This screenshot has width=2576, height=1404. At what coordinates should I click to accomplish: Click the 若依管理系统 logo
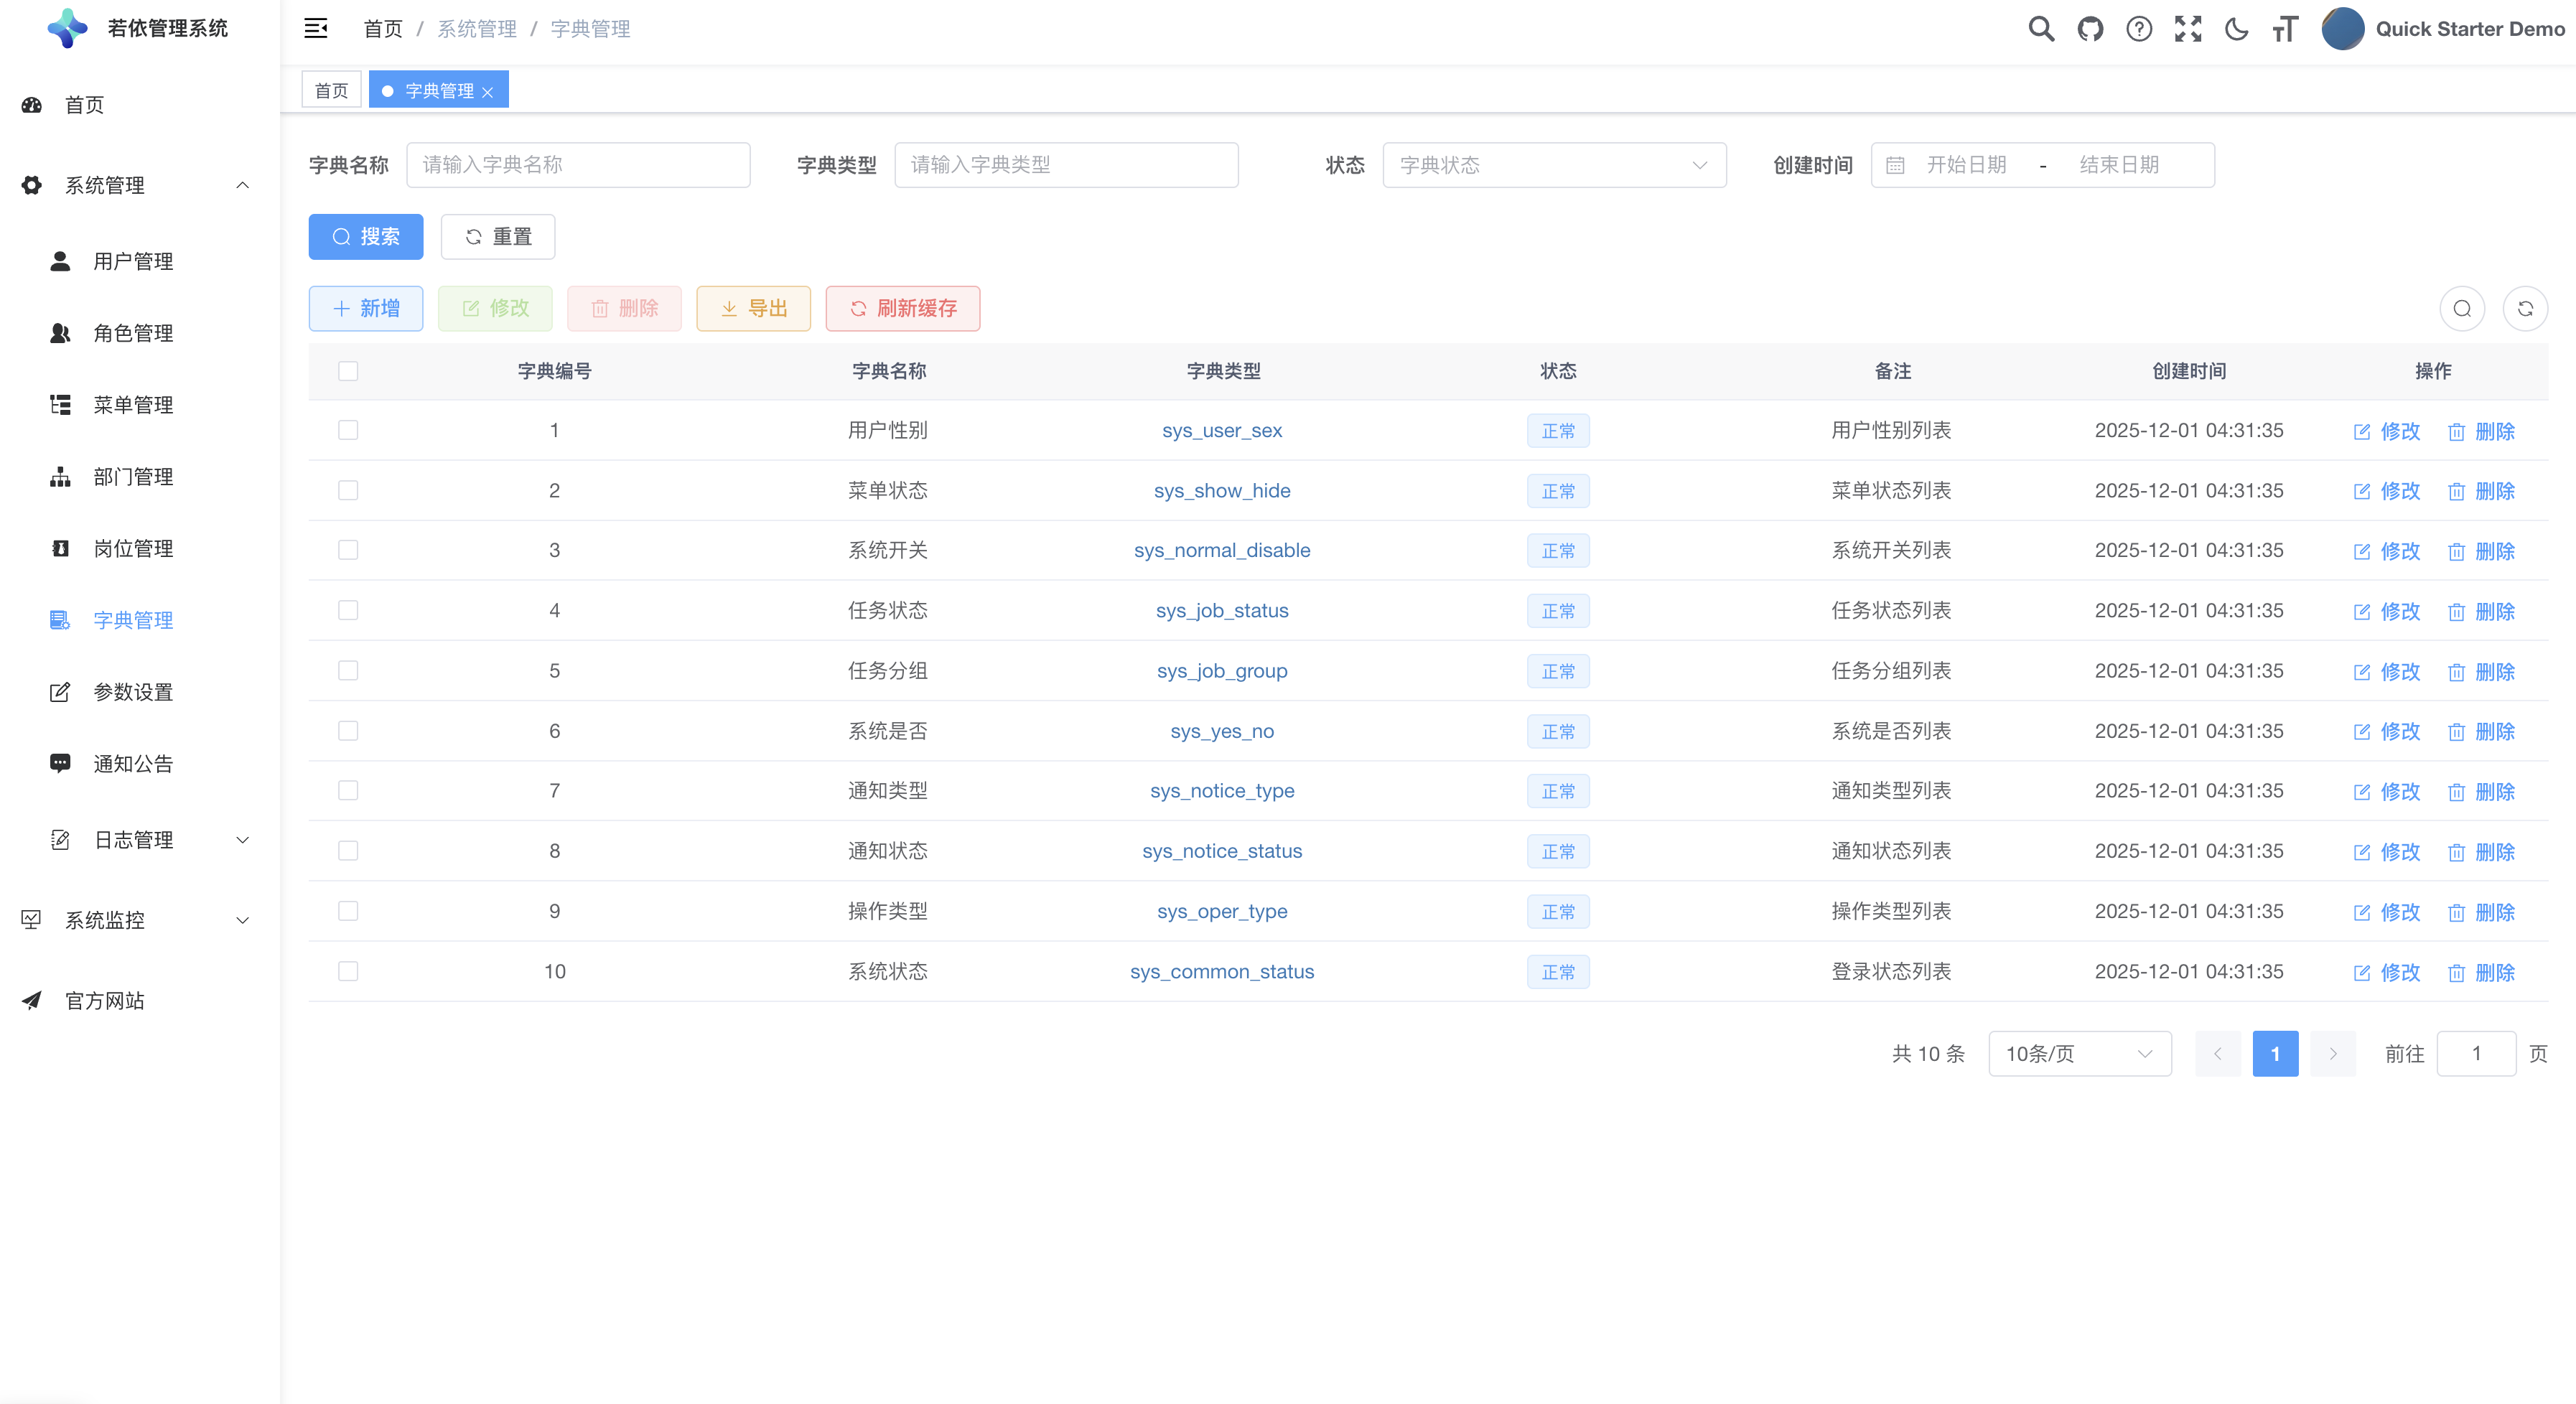[x=67, y=29]
